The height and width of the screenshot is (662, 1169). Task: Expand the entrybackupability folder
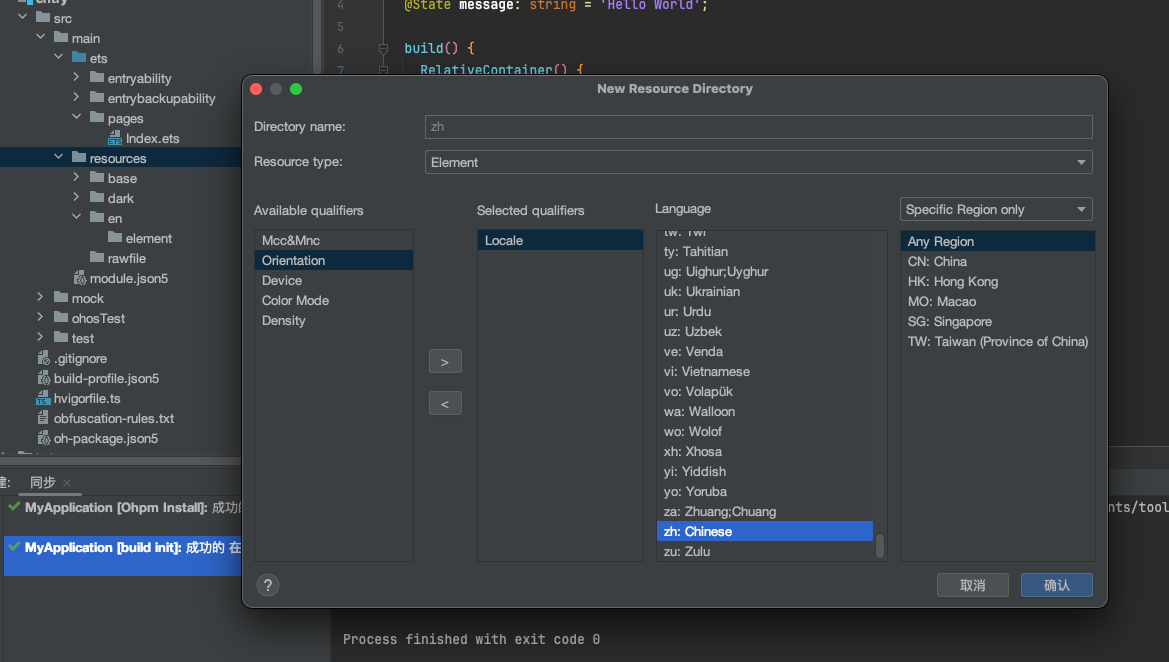pyautogui.click(x=76, y=97)
